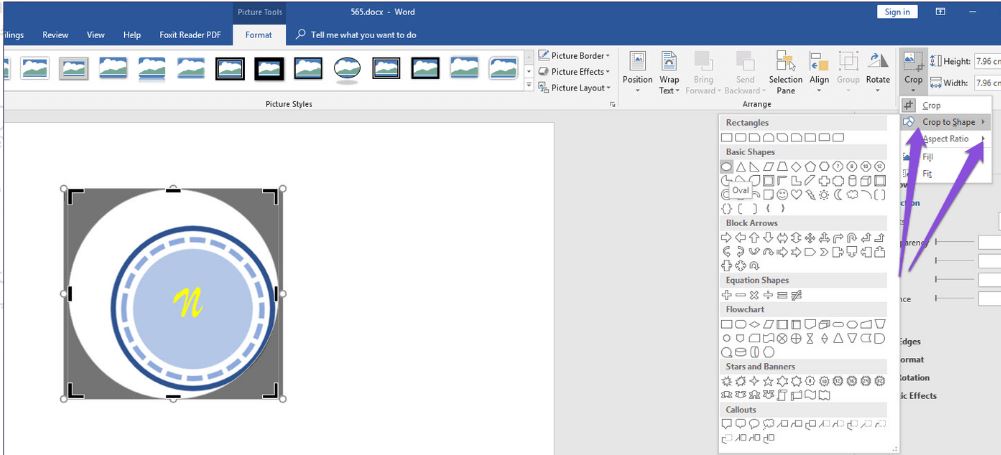The height and width of the screenshot is (455, 1001).
Task: Expand the Aspect Ratio submenu
Action: (x=945, y=139)
